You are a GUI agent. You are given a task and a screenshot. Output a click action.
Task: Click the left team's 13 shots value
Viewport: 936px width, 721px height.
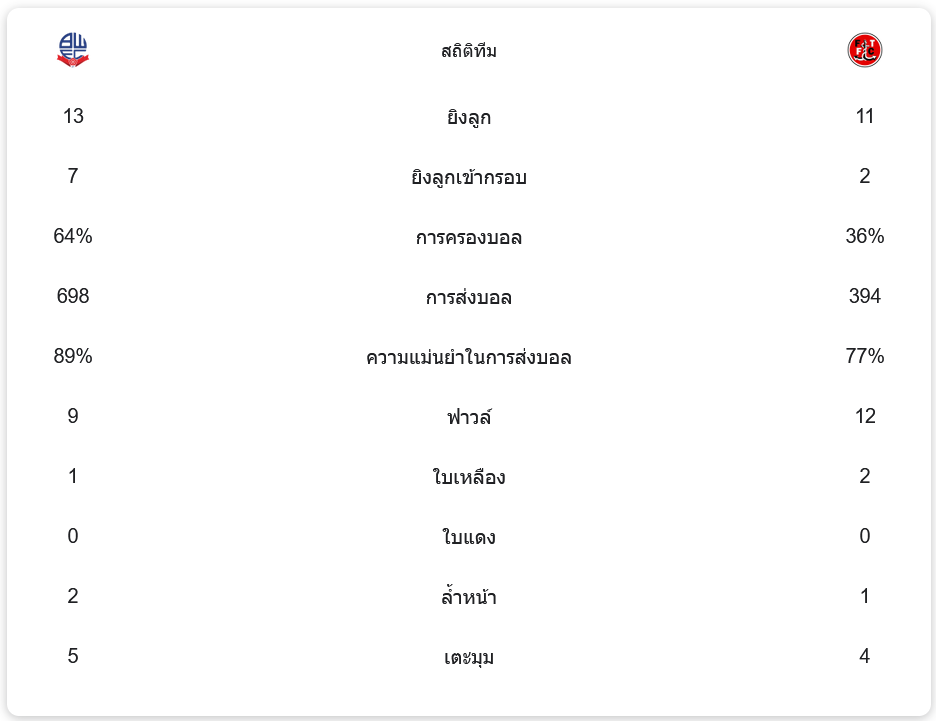click(x=73, y=116)
